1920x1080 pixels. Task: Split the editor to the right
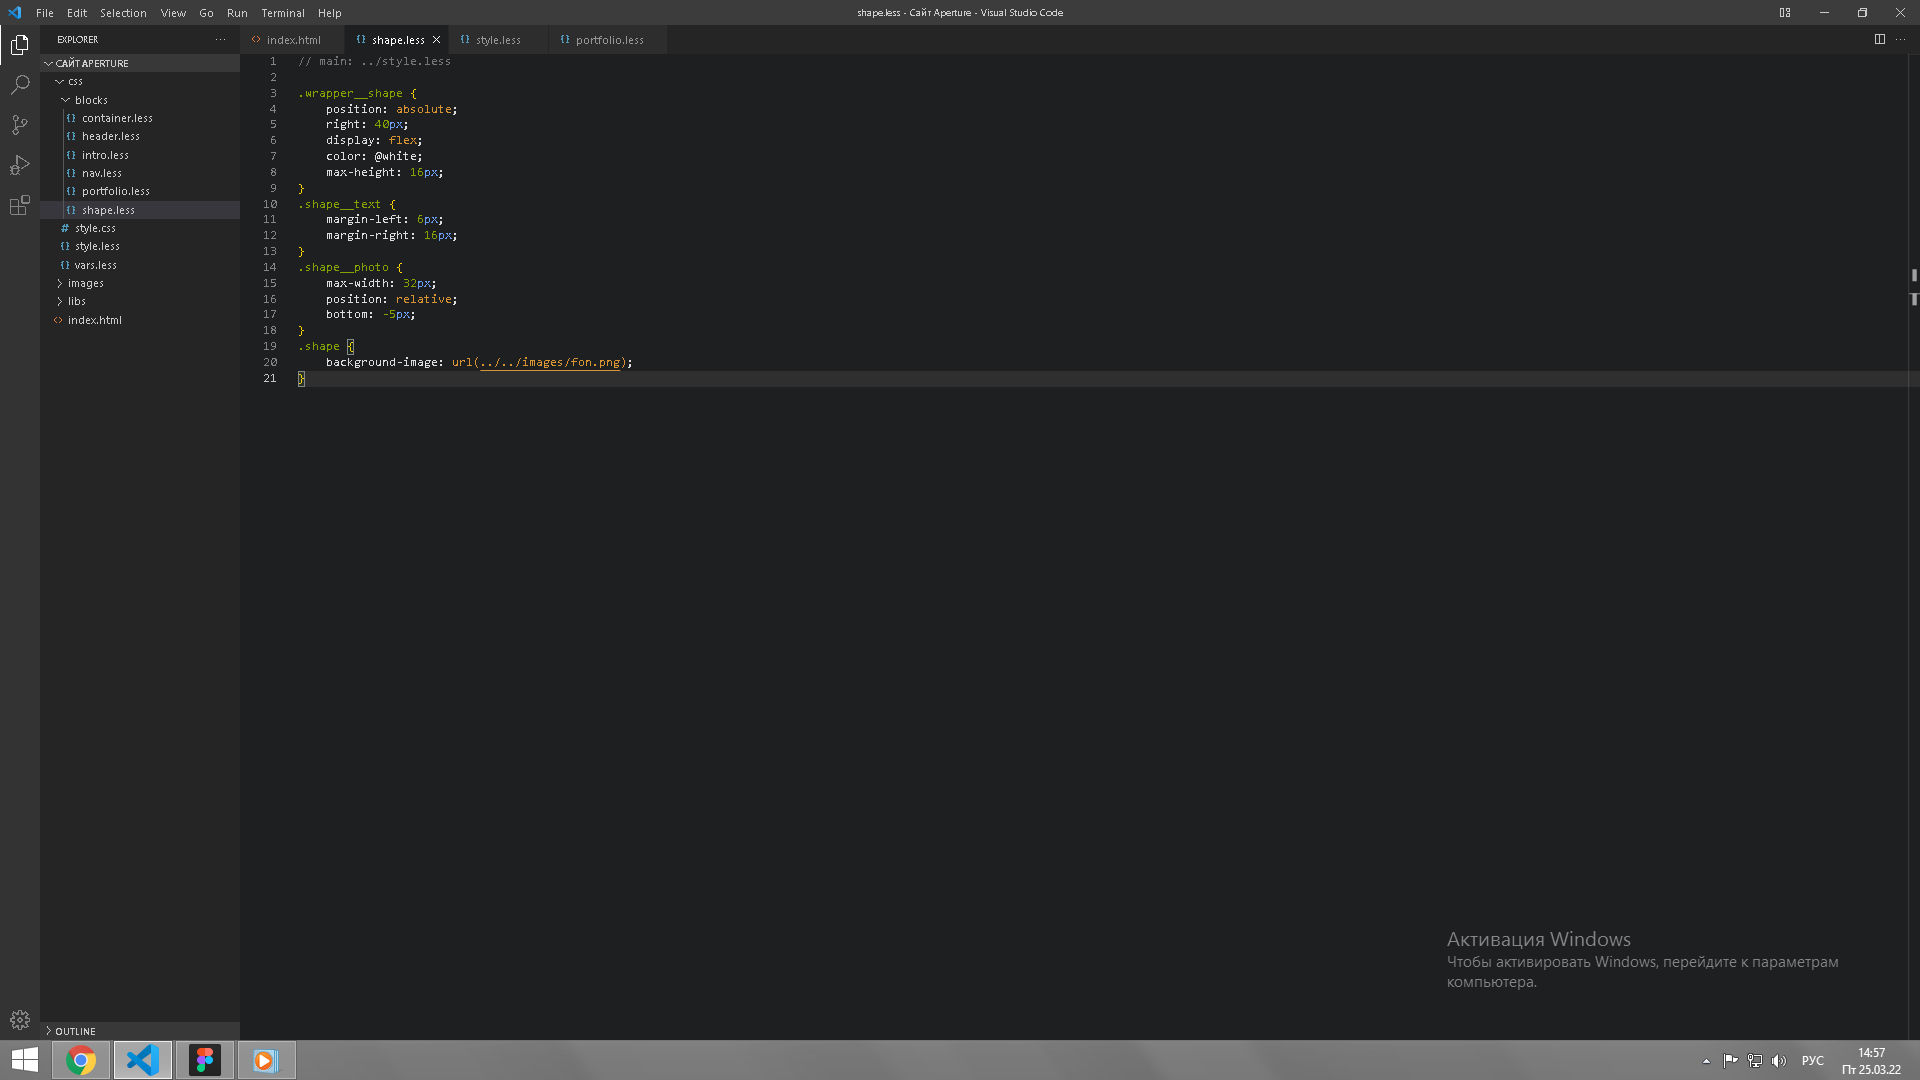(1879, 40)
